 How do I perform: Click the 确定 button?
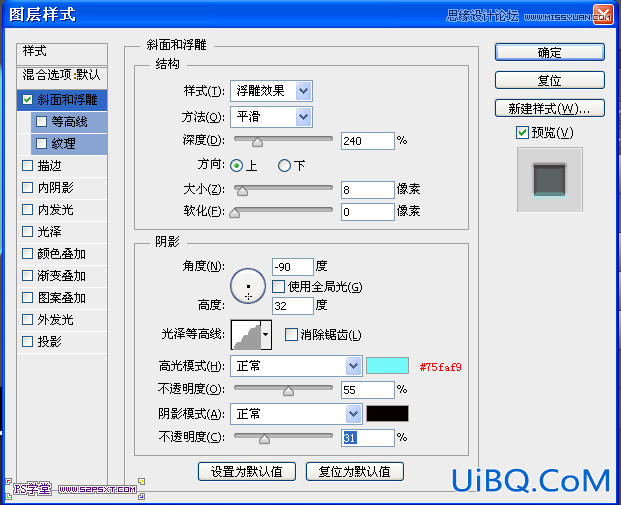550,52
